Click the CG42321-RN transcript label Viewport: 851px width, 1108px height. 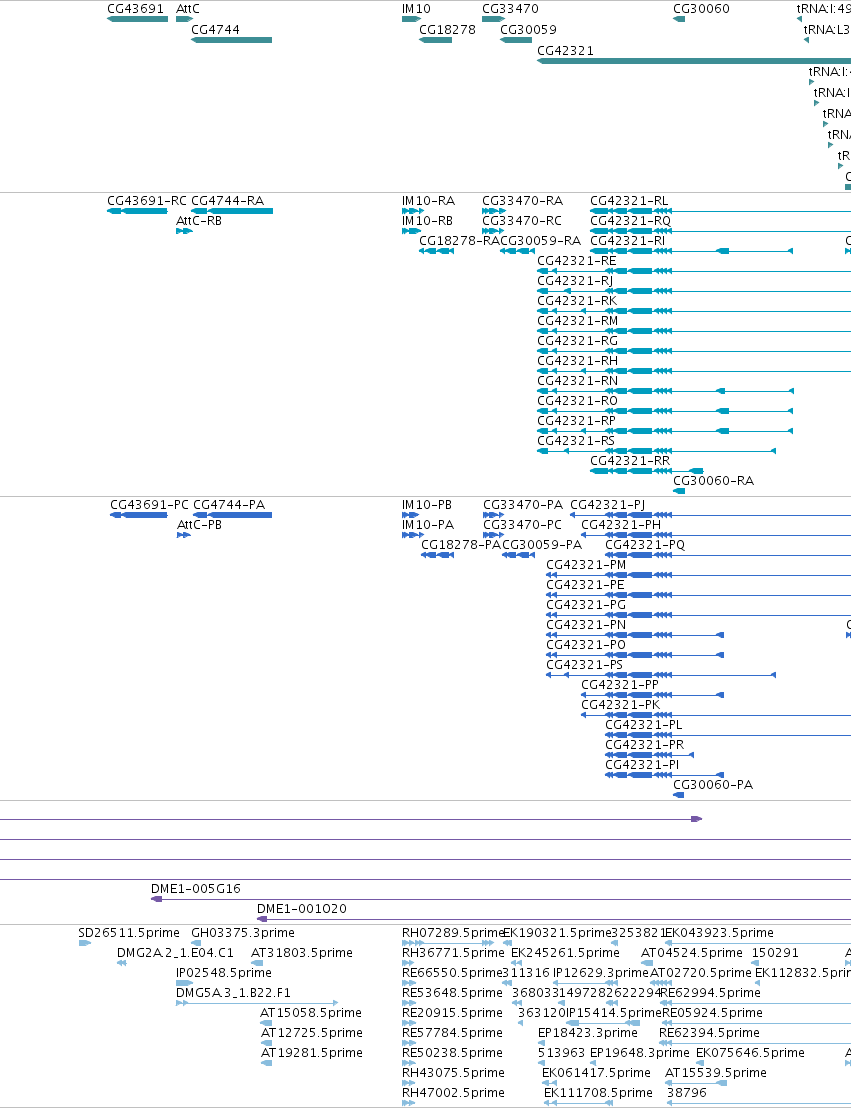click(x=577, y=381)
